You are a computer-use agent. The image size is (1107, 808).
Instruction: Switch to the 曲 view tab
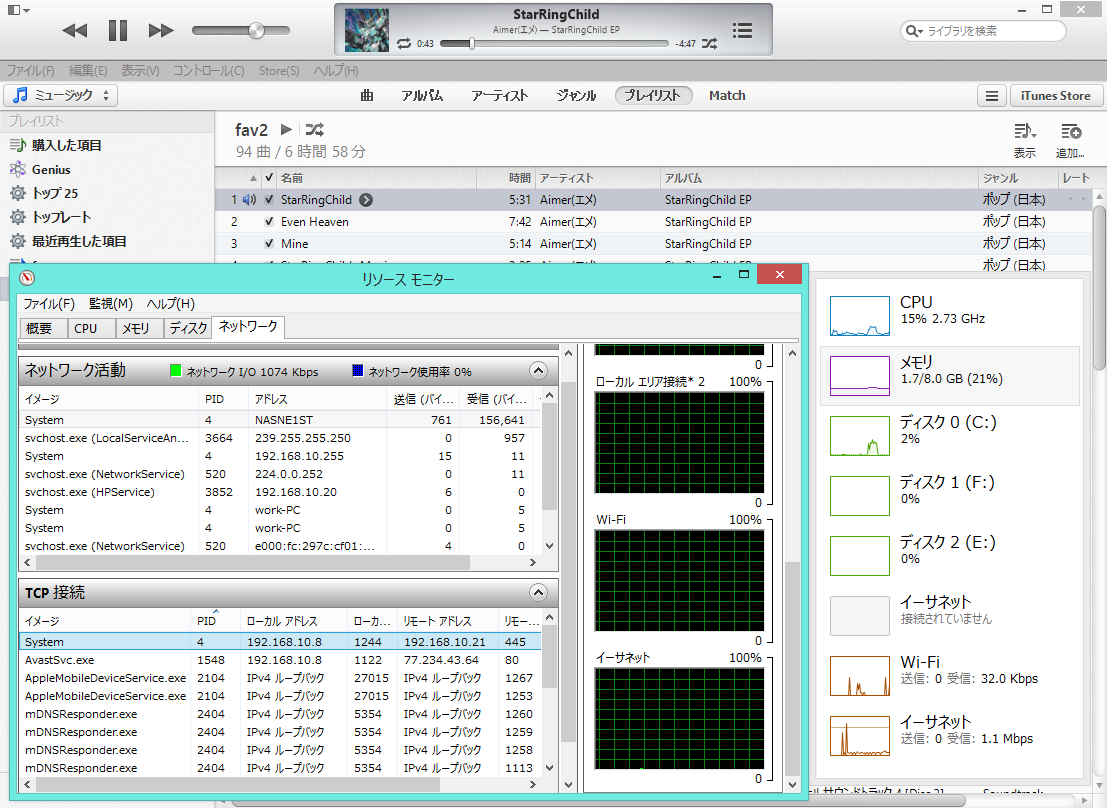pos(366,95)
